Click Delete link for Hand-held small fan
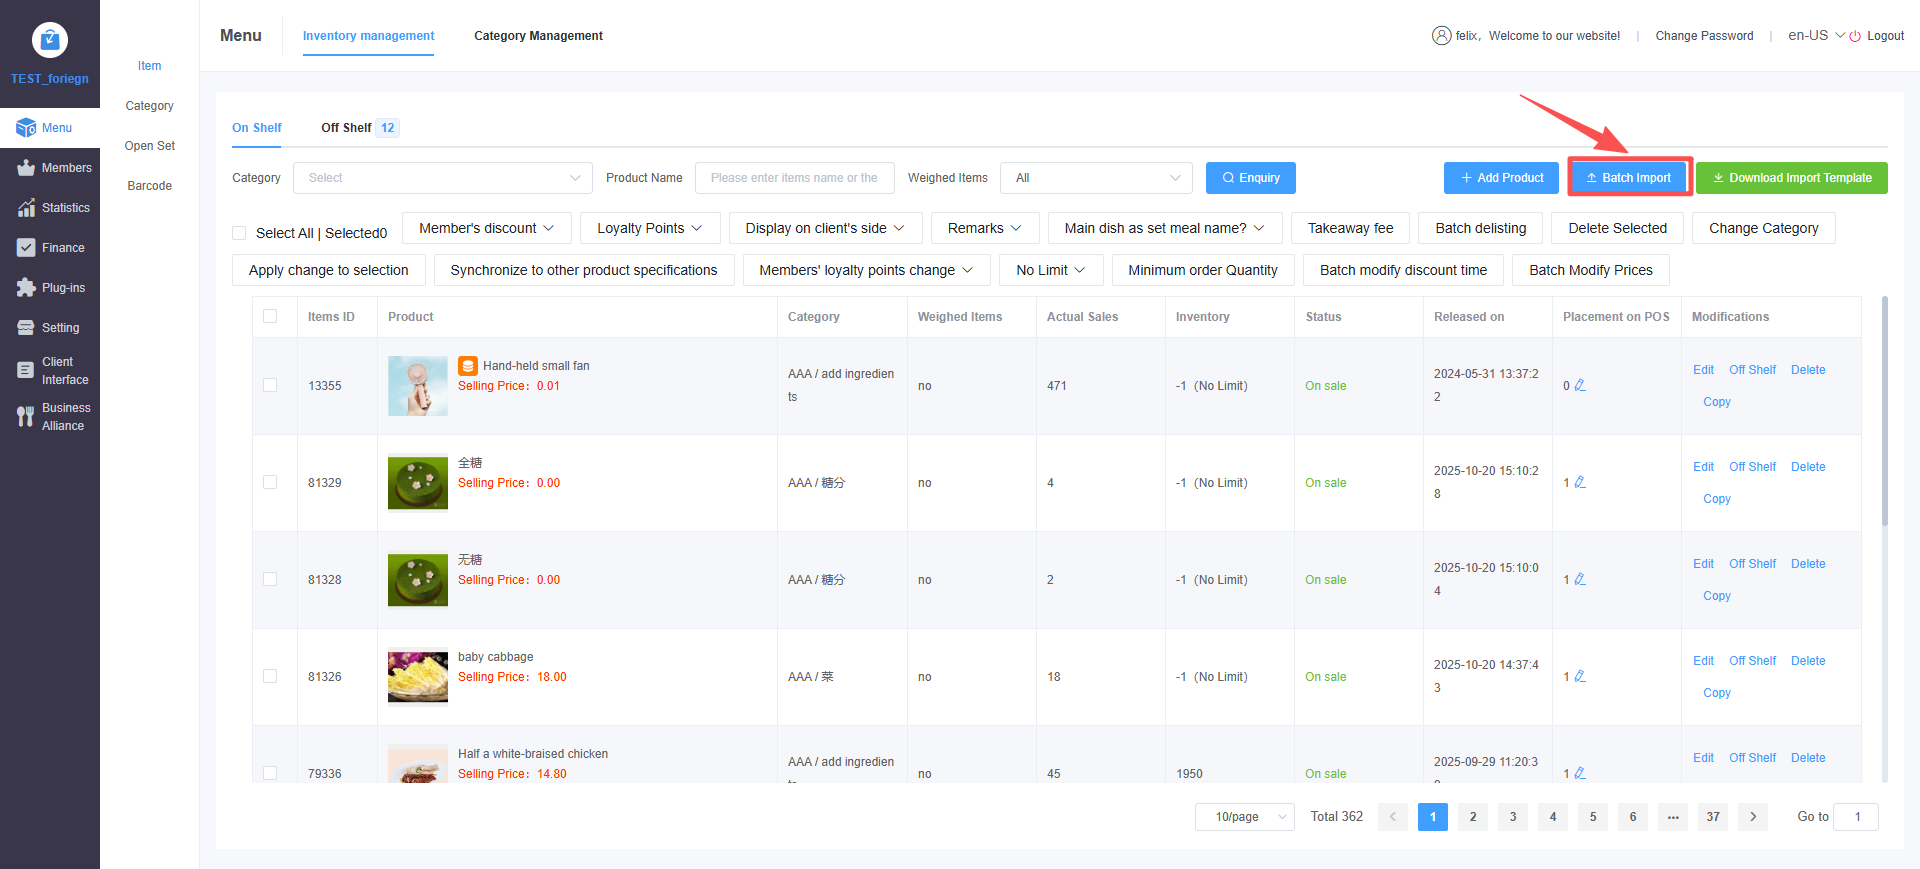1920x869 pixels. click(1807, 370)
